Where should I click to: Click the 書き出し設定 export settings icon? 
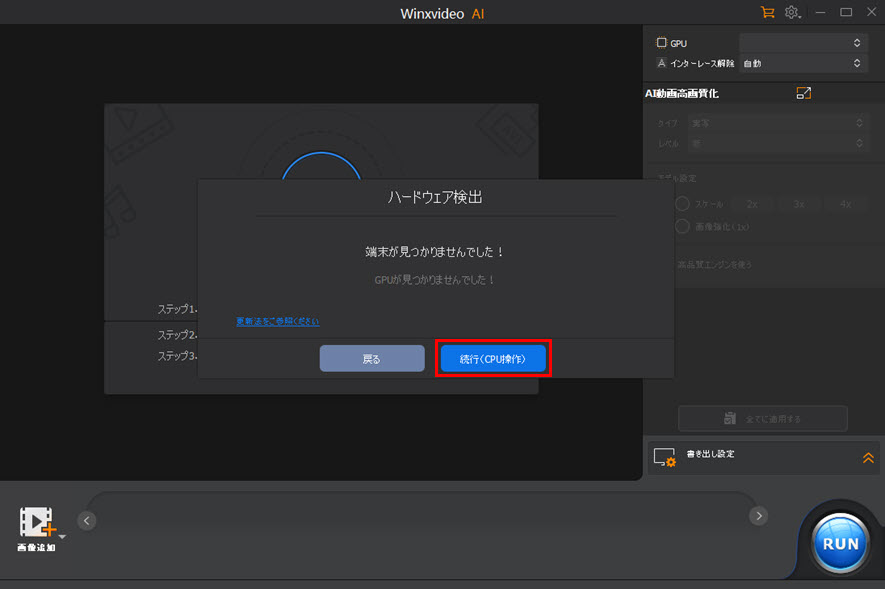(x=665, y=457)
